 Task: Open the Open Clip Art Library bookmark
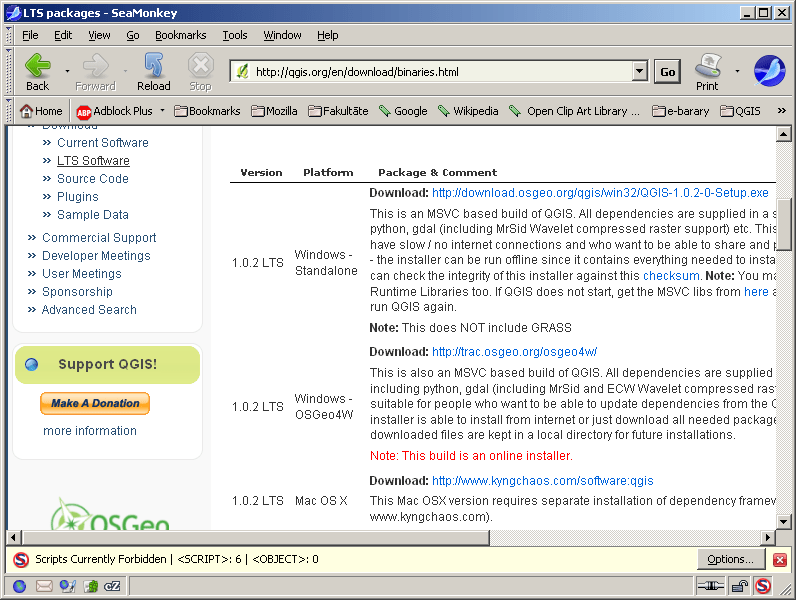pos(574,111)
